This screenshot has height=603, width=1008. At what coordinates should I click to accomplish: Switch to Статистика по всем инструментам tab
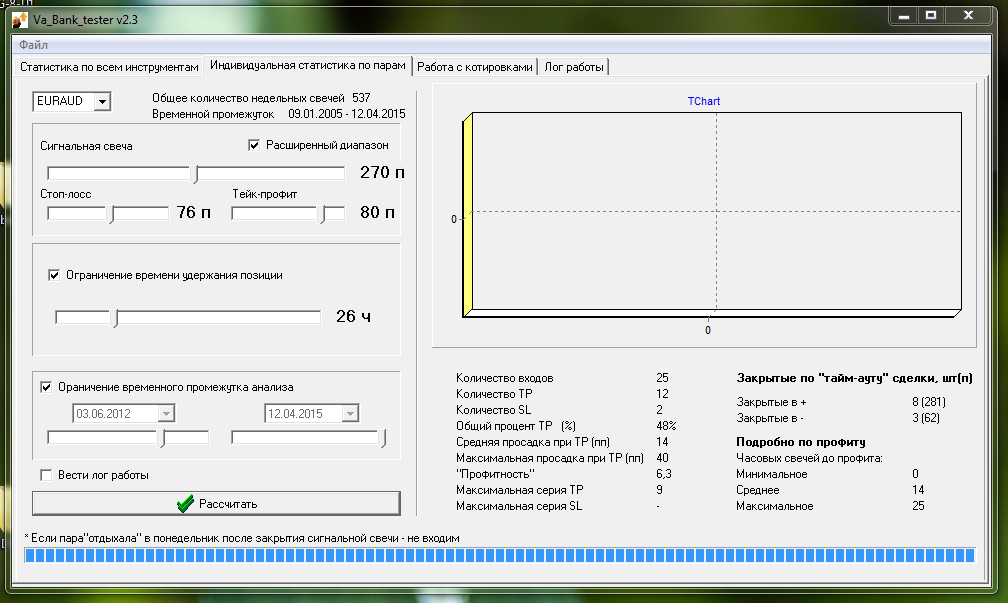[x=109, y=67]
